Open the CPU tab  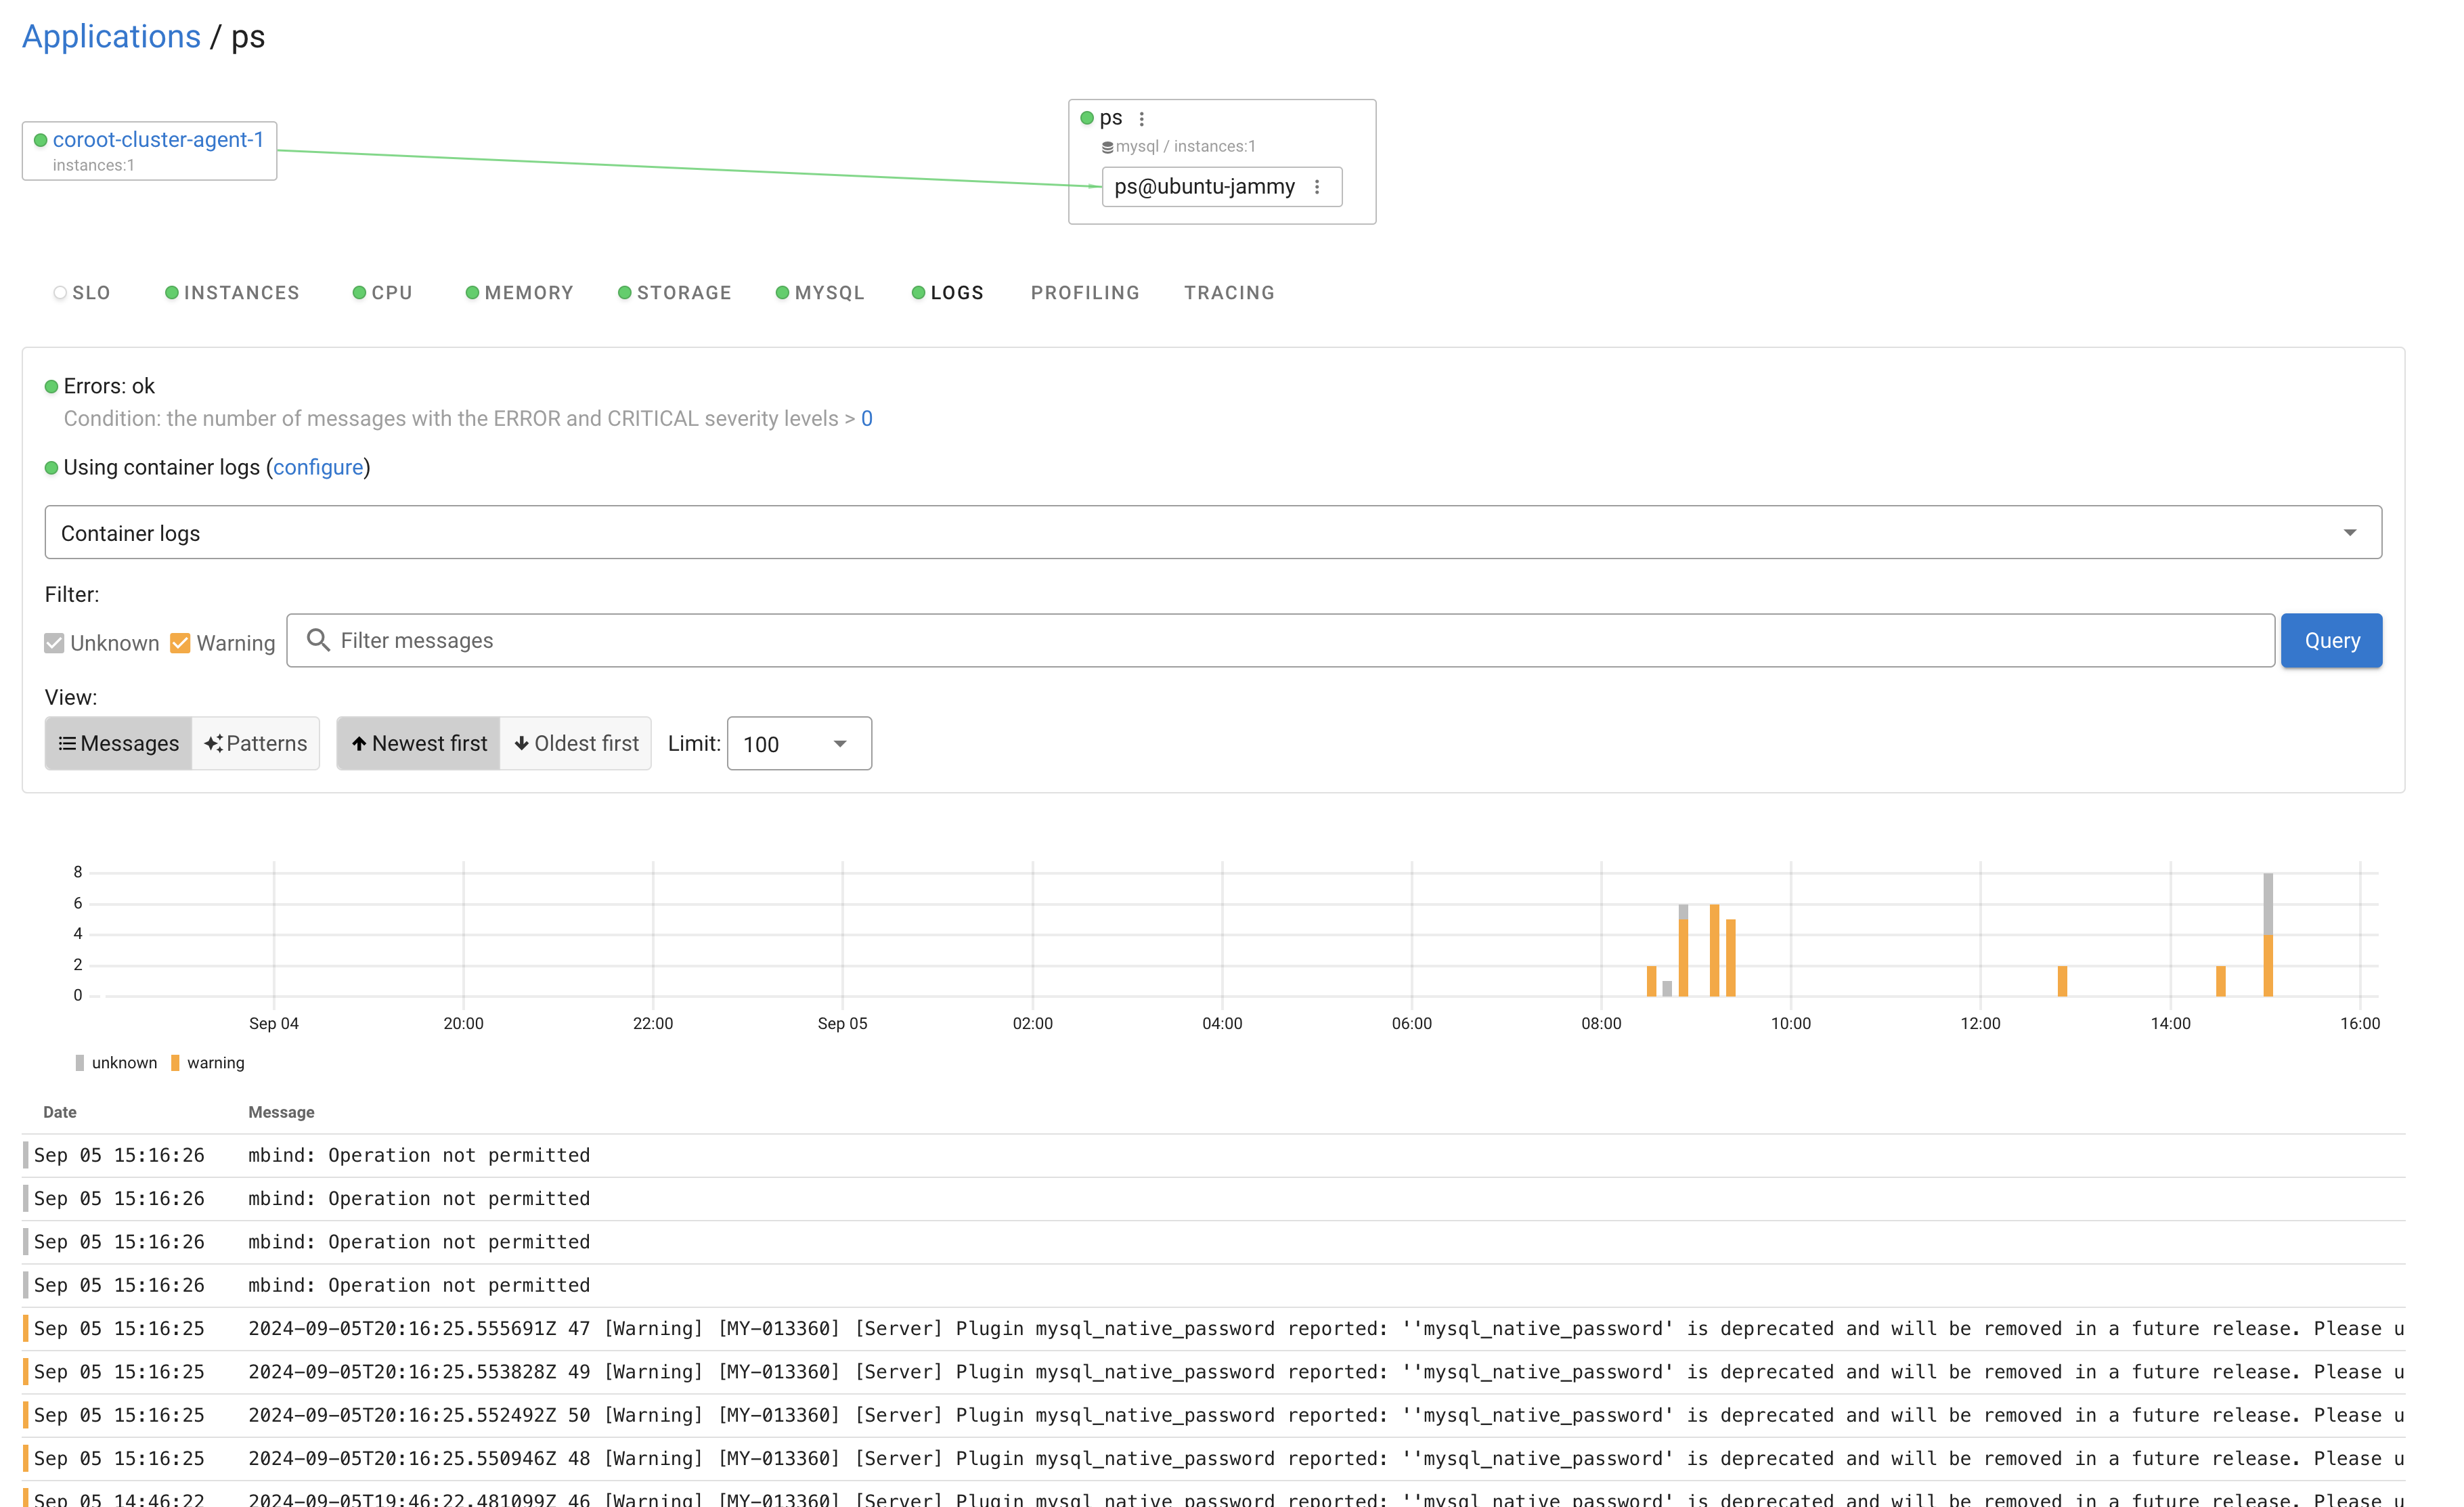coord(383,293)
